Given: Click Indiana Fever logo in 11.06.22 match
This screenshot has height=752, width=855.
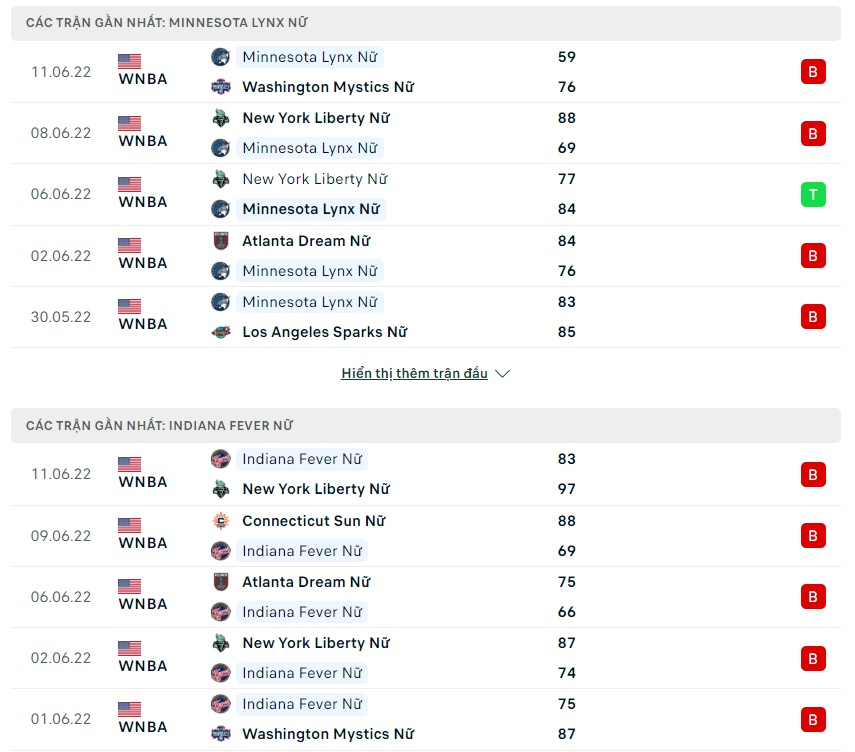Looking at the screenshot, I should point(221,459).
